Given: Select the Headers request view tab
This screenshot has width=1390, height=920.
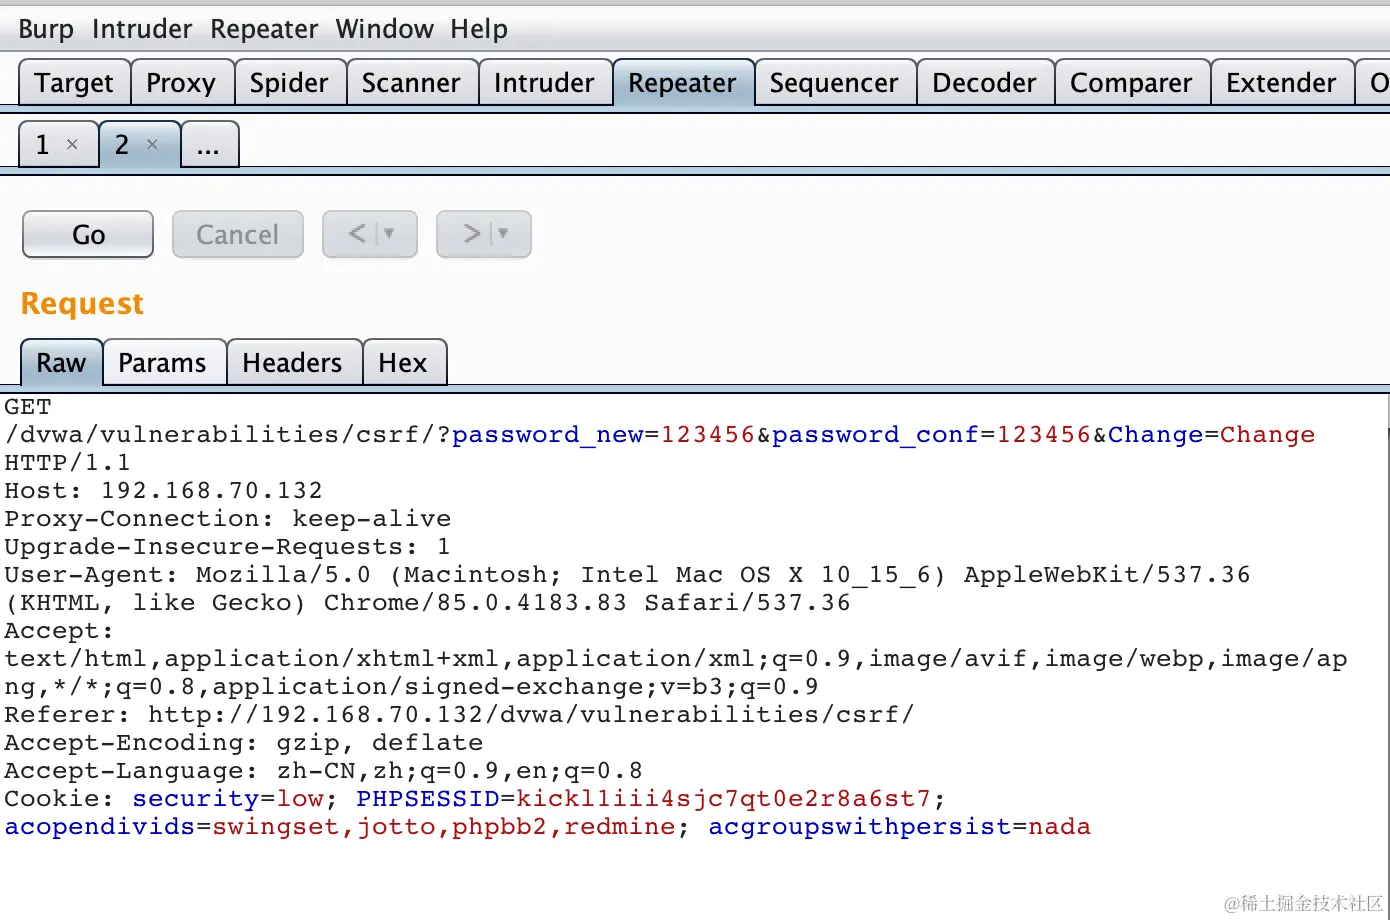Looking at the screenshot, I should [x=292, y=362].
